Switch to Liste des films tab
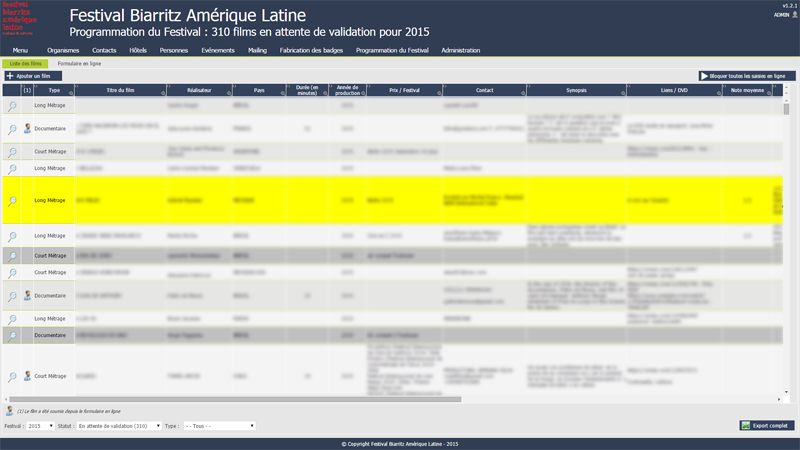The image size is (800, 450). pyautogui.click(x=26, y=64)
